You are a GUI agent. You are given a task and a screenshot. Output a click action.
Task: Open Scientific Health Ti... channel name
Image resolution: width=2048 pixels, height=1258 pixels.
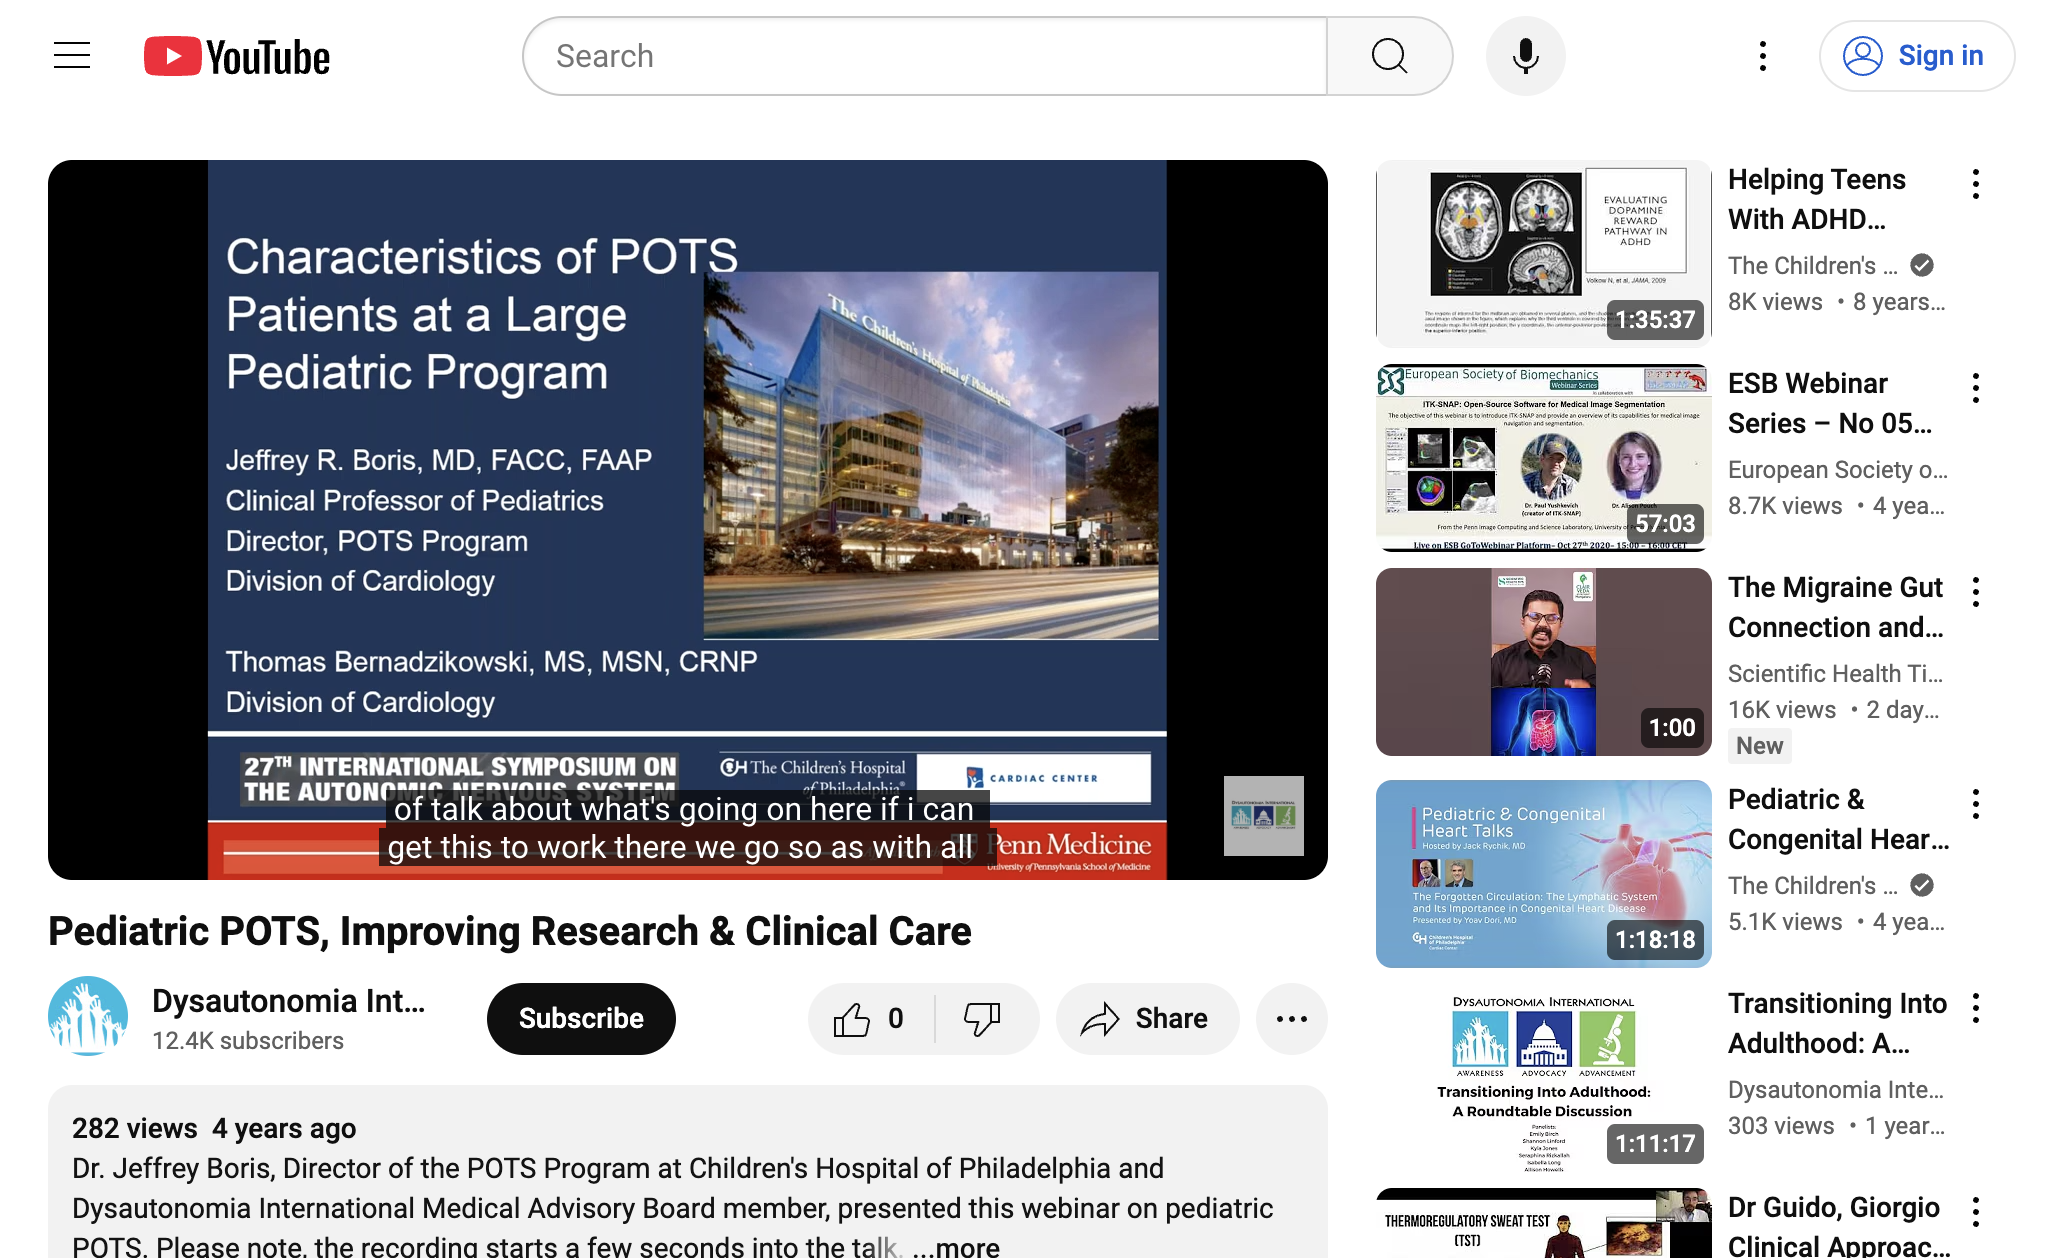(1835, 674)
